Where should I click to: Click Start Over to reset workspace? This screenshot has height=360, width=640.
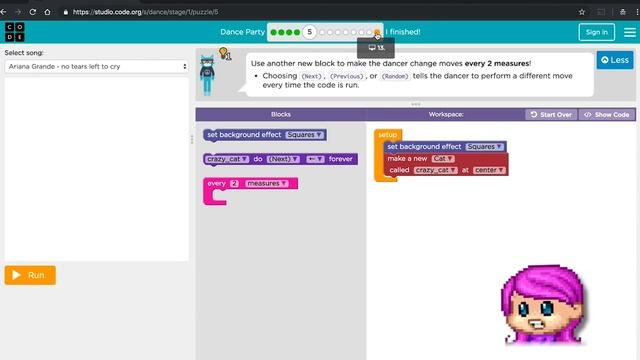551,115
